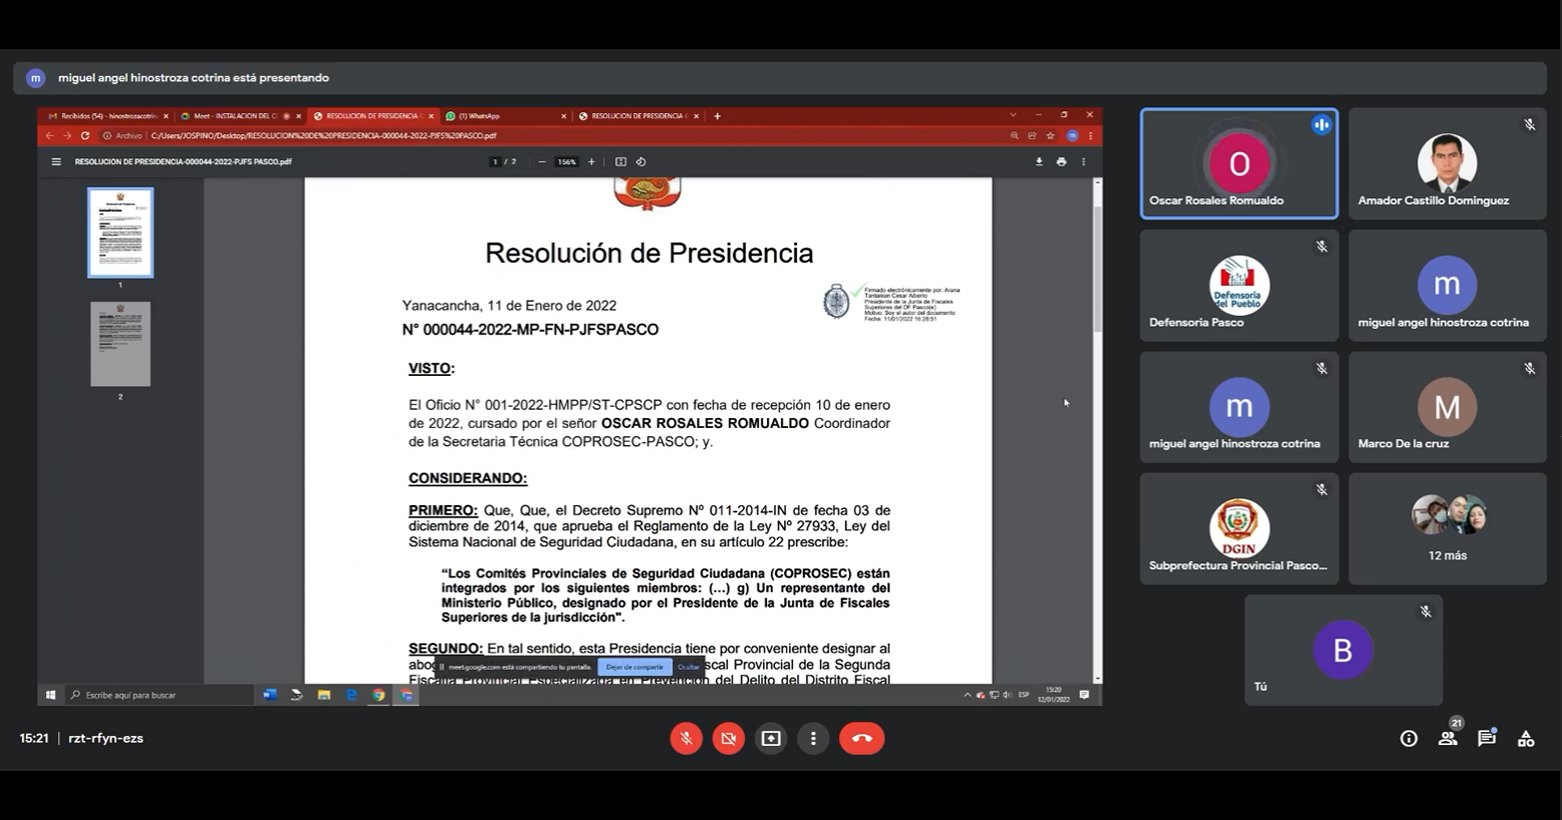Click the muted mic icon on Amador Castillo tile
This screenshot has width=1562, height=820.
coord(1529,125)
